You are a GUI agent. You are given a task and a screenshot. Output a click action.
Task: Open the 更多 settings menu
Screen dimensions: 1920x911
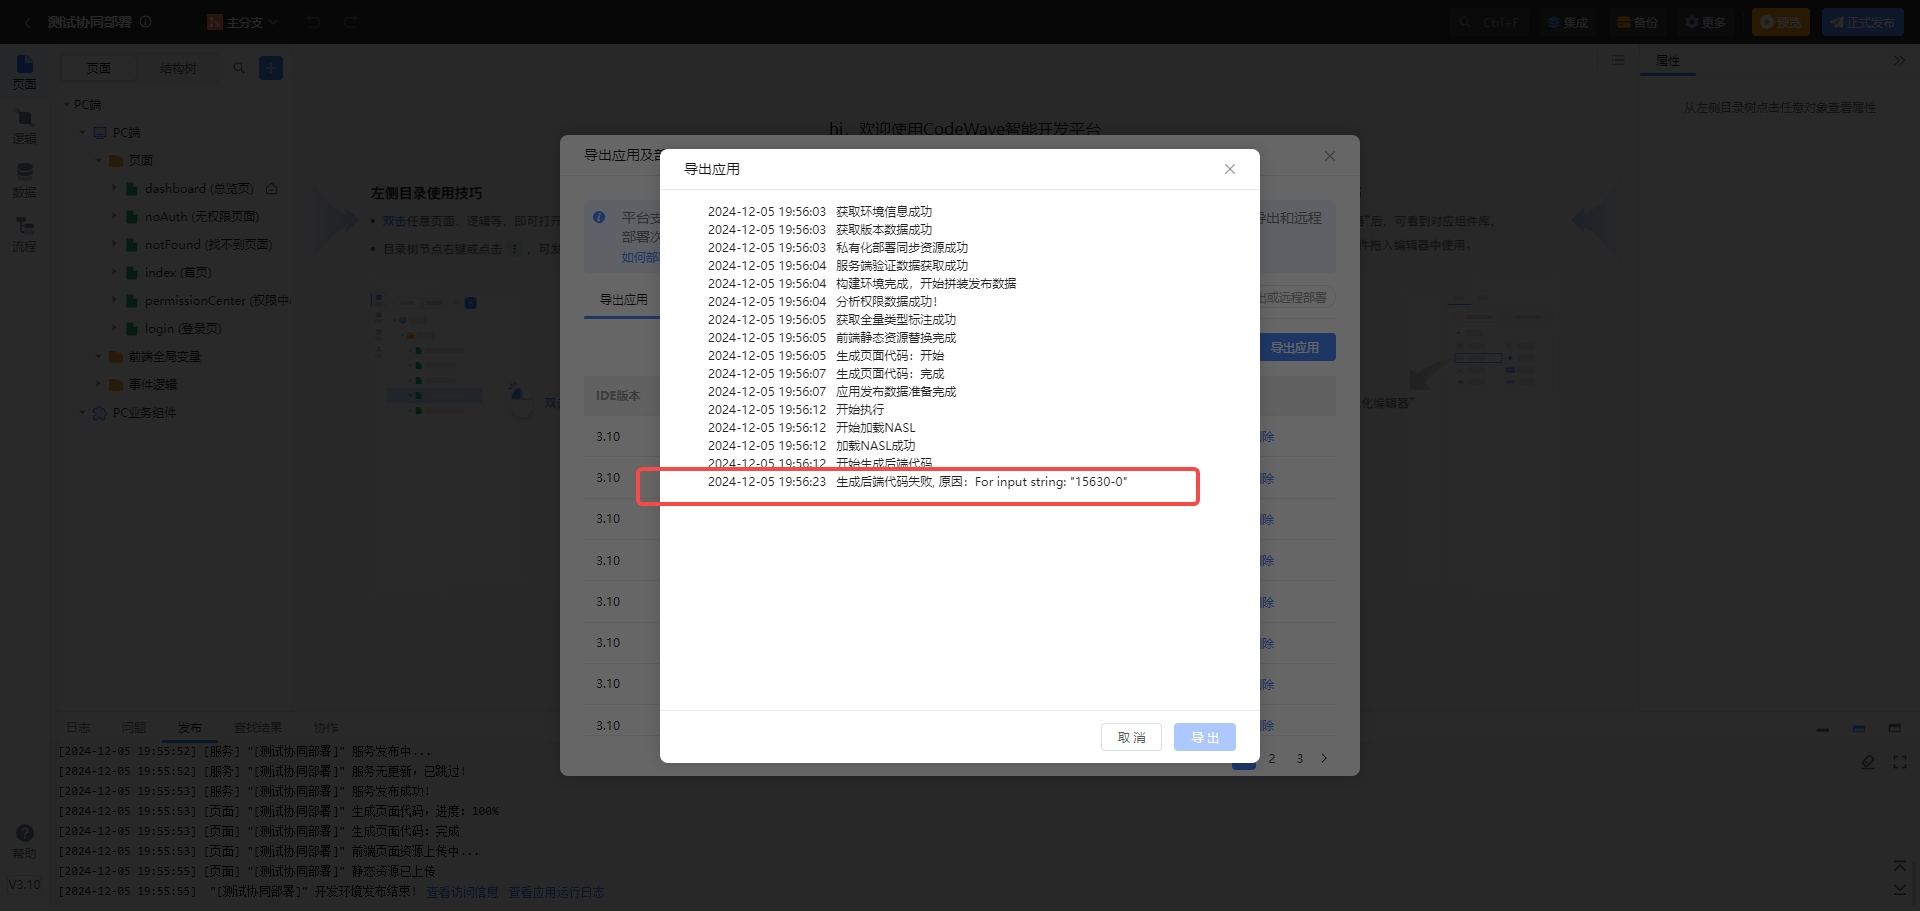click(x=1706, y=22)
